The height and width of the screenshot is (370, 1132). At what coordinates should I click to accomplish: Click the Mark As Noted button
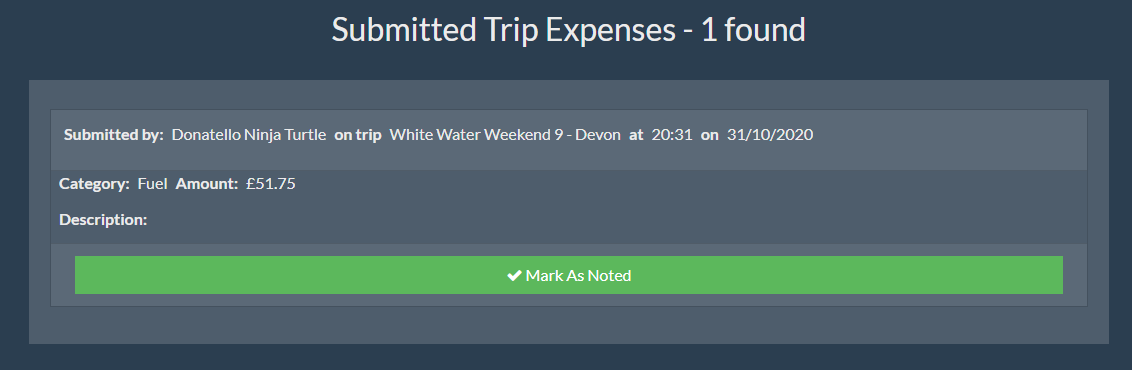point(569,275)
